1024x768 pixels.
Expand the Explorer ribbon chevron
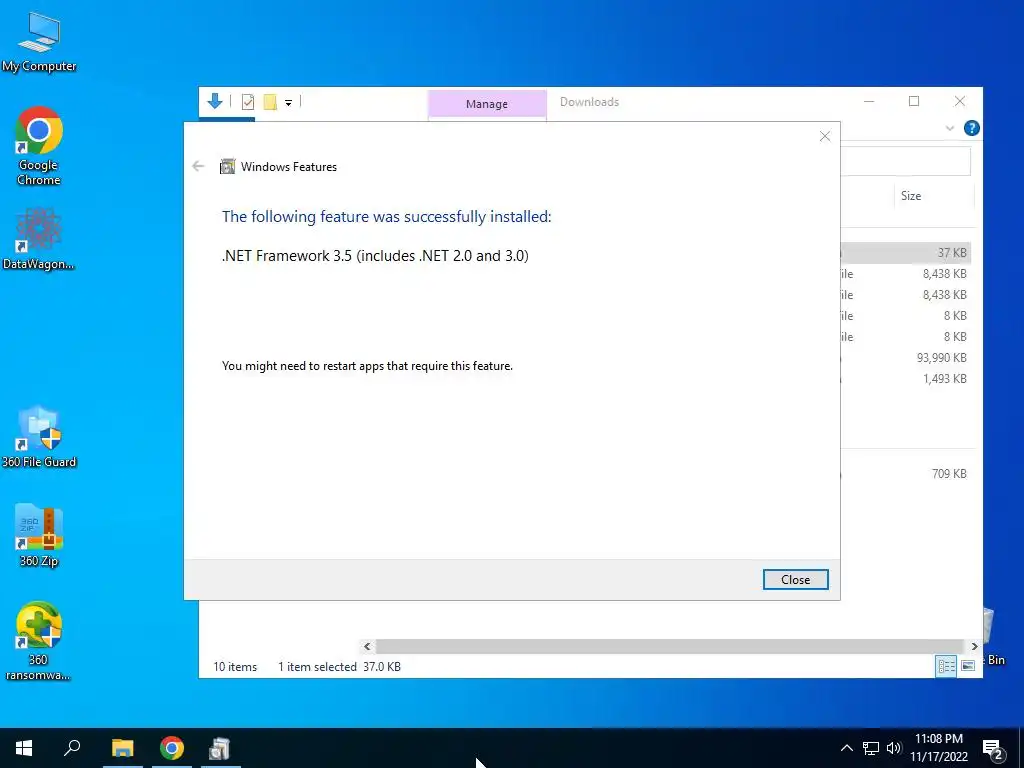pos(950,129)
